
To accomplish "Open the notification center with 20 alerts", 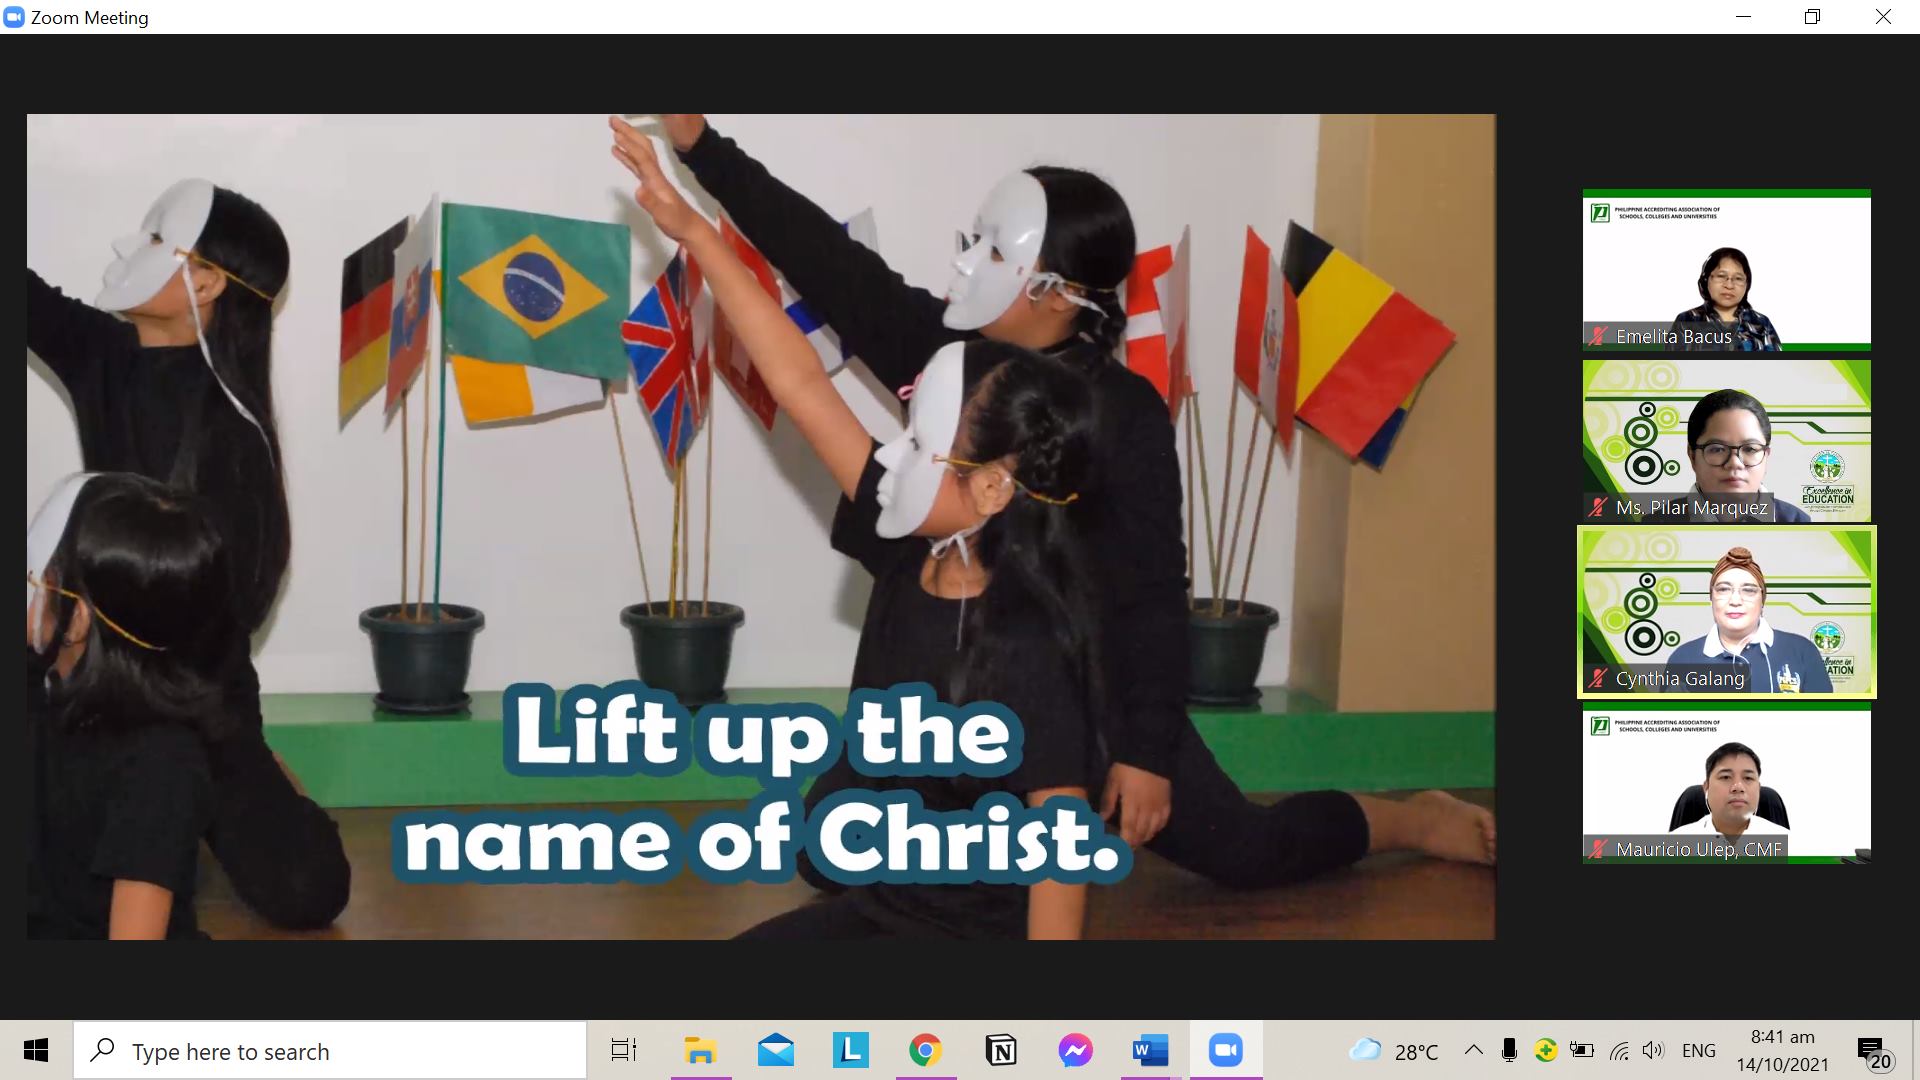I will point(1873,1052).
